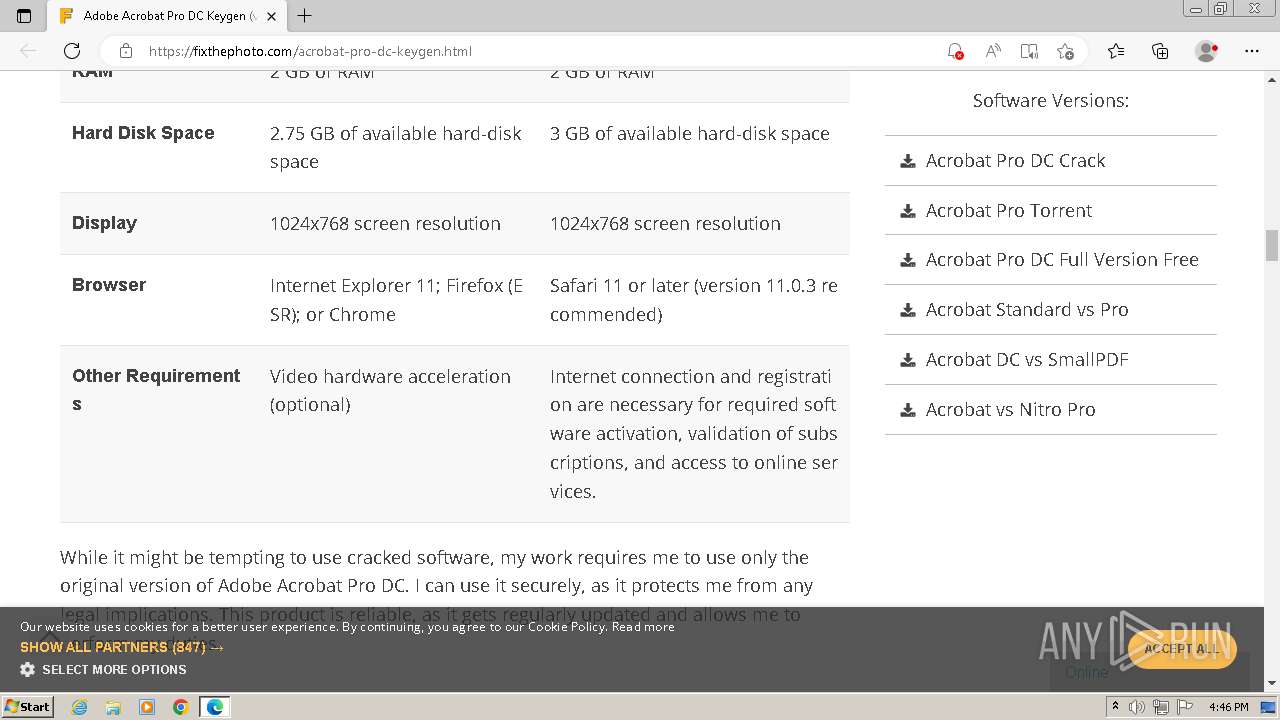Click Microsoft Edge taskbar icon

pyautogui.click(x=215, y=707)
